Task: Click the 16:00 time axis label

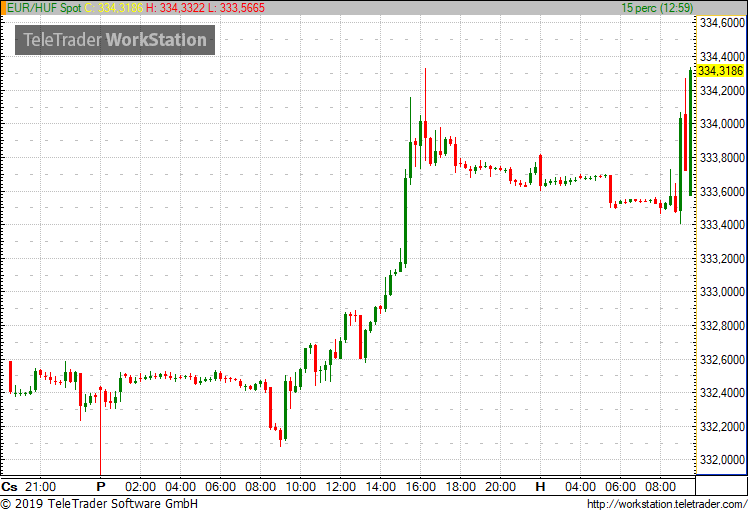Action: pyautogui.click(x=421, y=487)
